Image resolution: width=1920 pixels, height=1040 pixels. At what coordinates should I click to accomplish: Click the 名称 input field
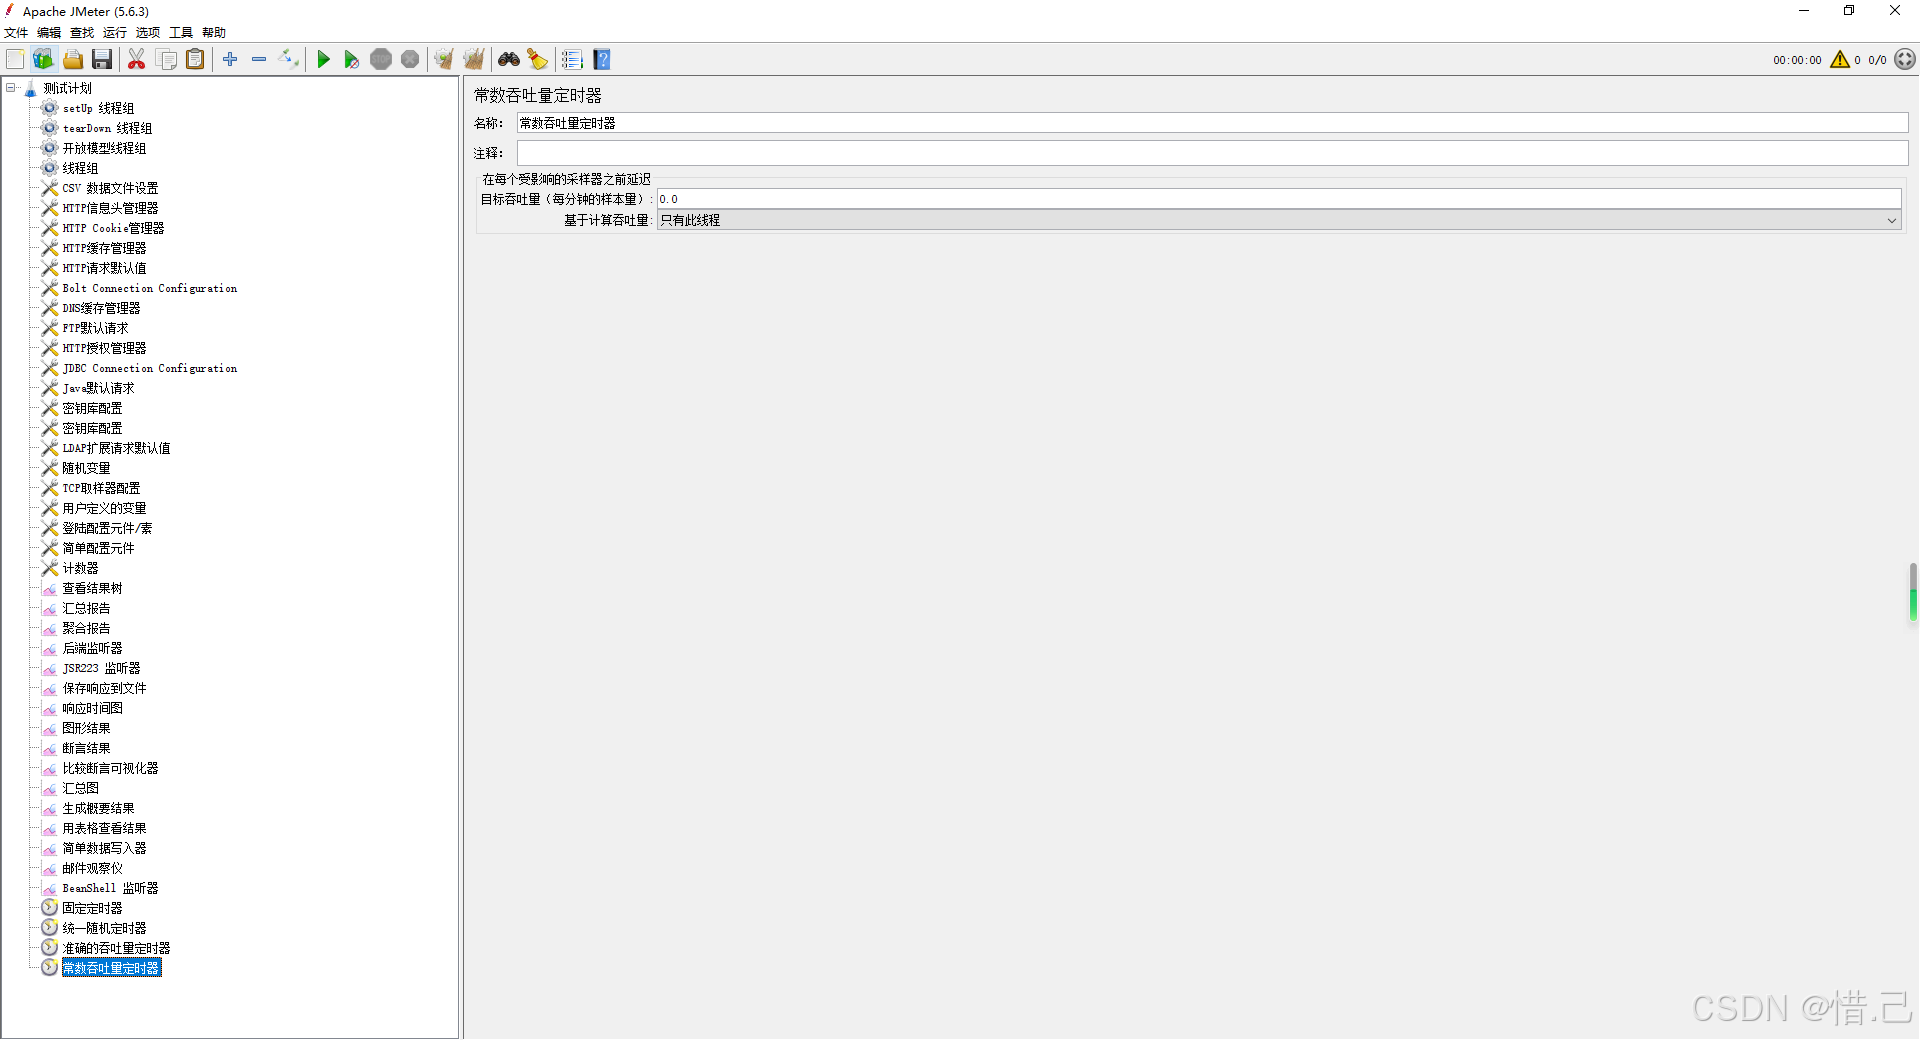[1212, 123]
